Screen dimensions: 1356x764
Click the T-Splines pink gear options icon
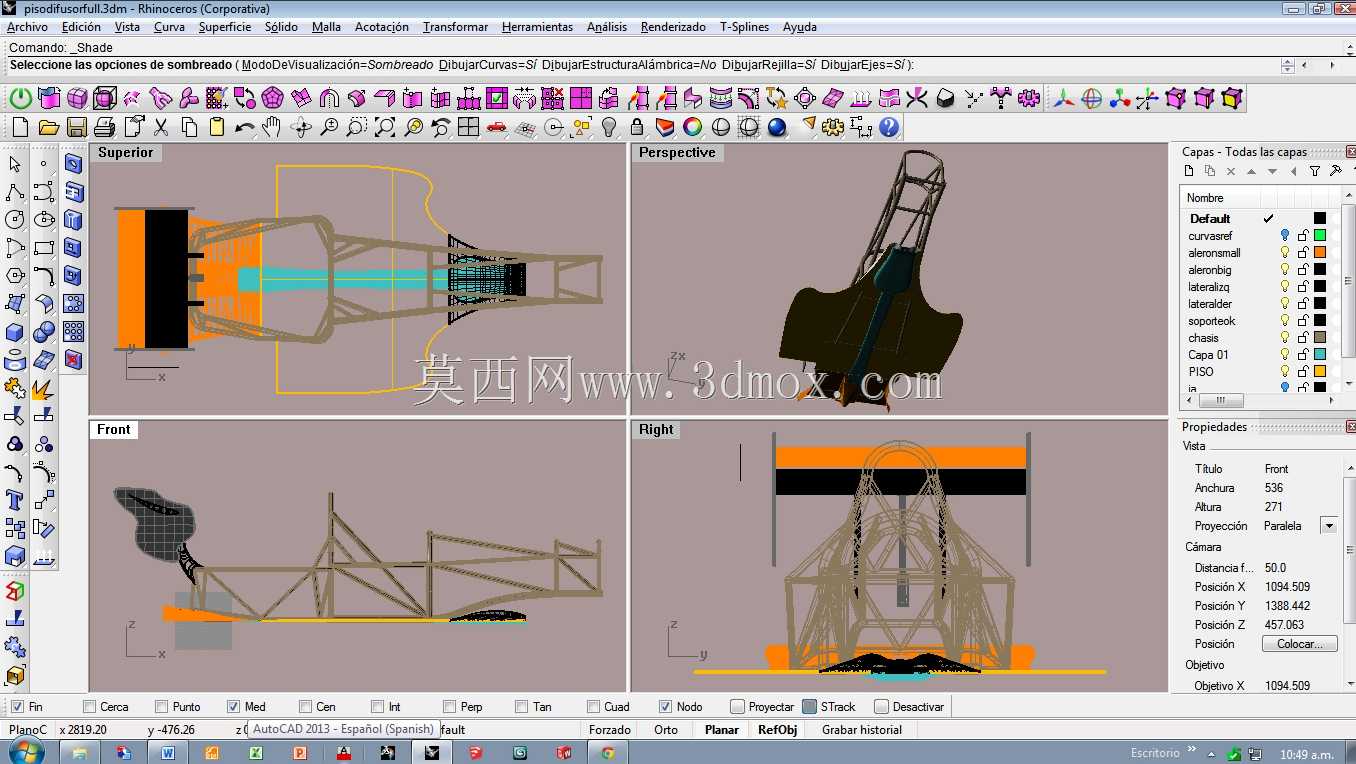point(1027,98)
